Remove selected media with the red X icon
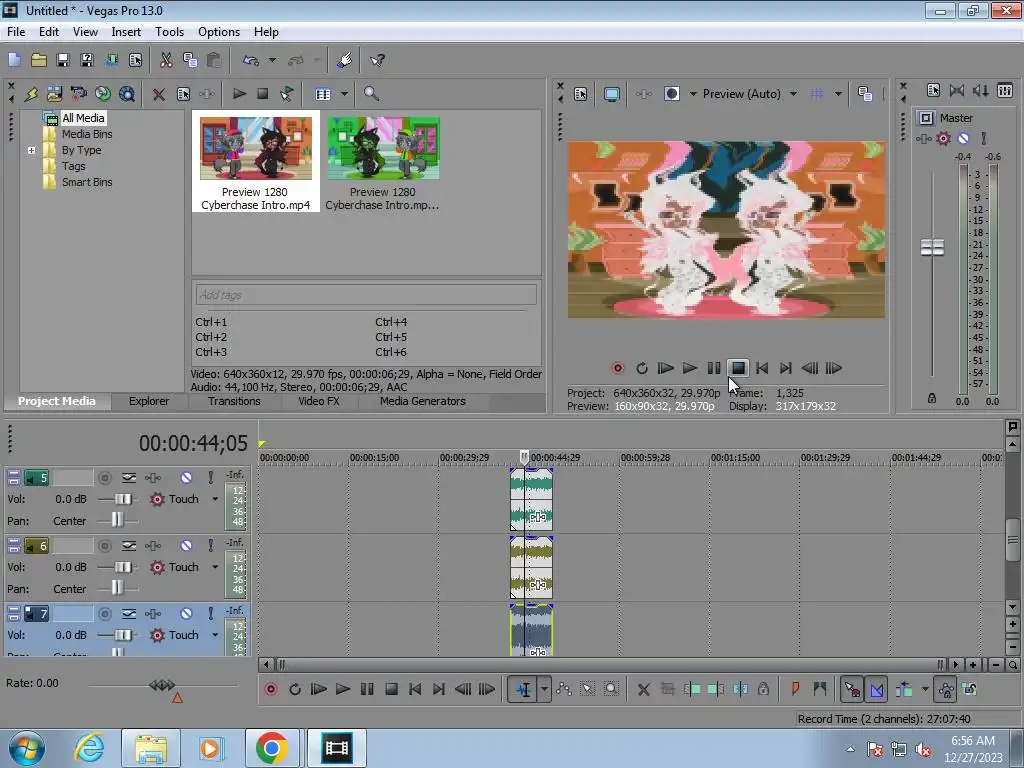1024x768 pixels. (x=159, y=94)
